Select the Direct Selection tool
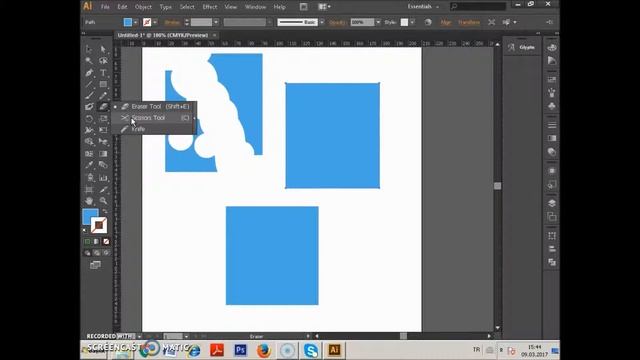The width and height of the screenshot is (640, 360). (x=103, y=49)
